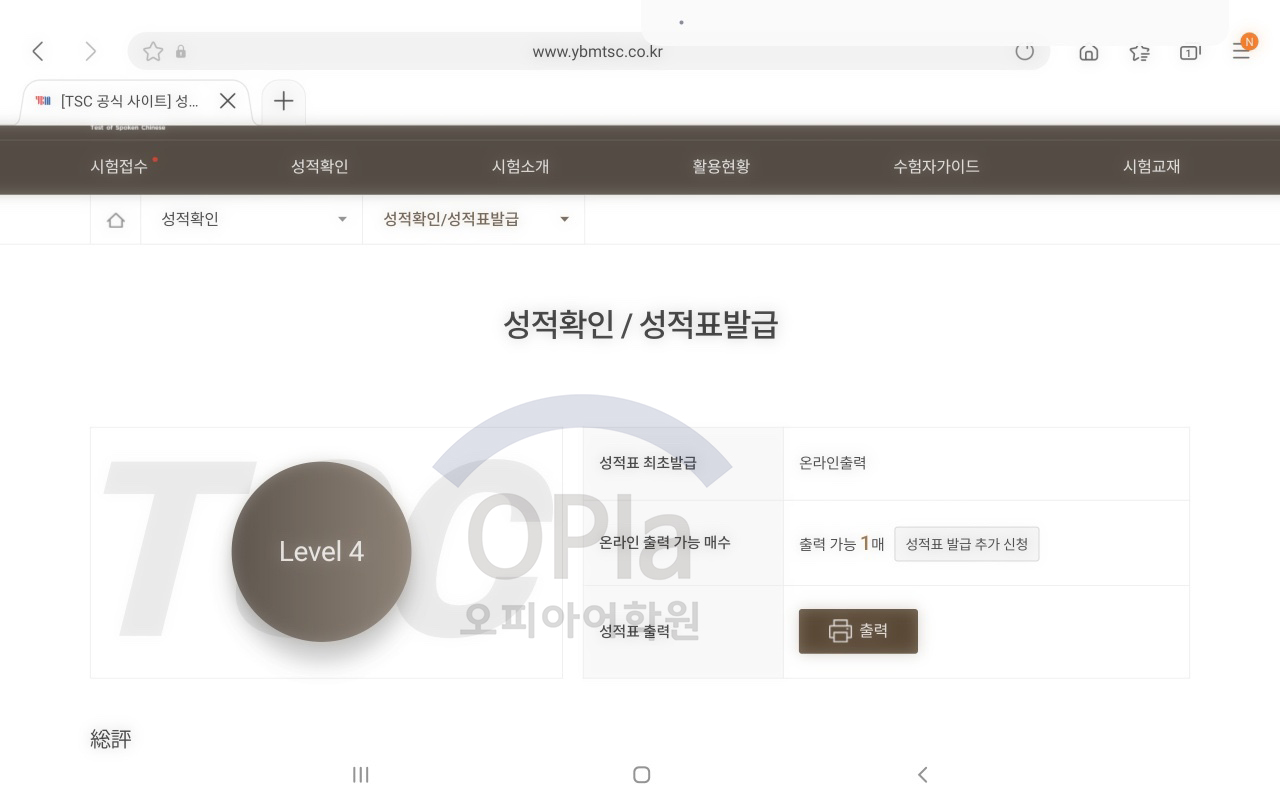Open the browser hamburger menu

[x=1241, y=51]
